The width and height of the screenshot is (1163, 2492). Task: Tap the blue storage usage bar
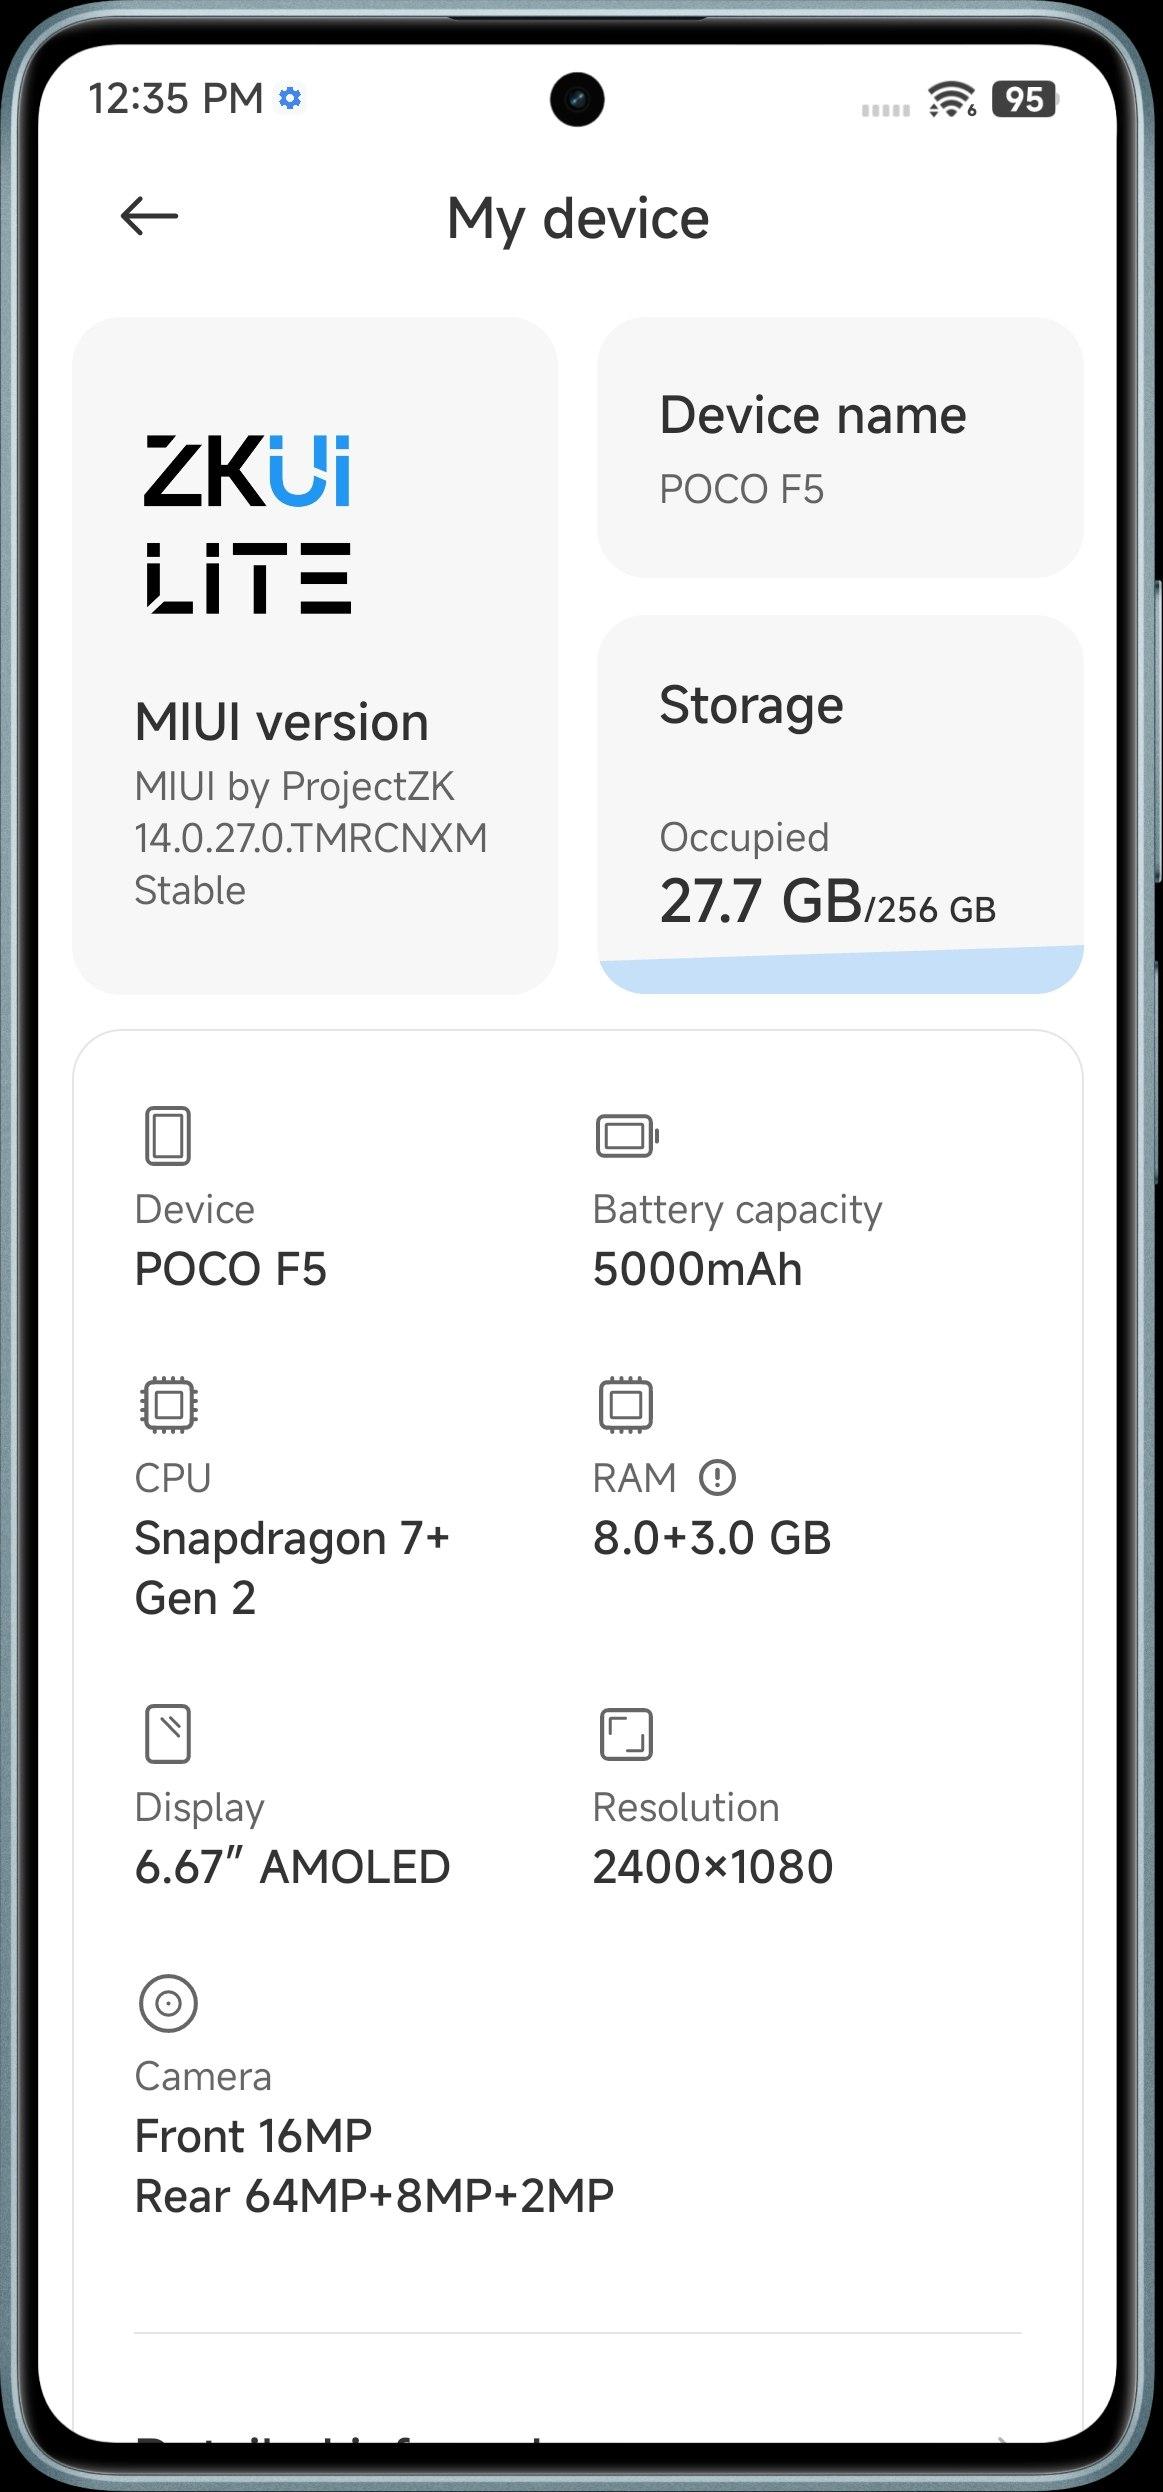tap(840, 971)
